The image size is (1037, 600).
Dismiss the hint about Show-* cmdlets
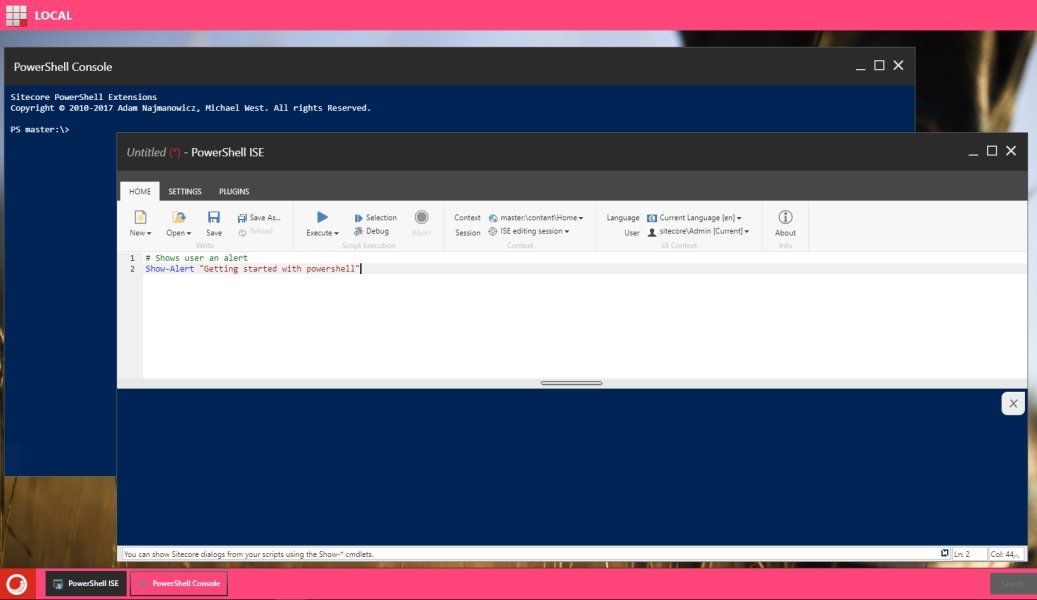coord(1012,403)
